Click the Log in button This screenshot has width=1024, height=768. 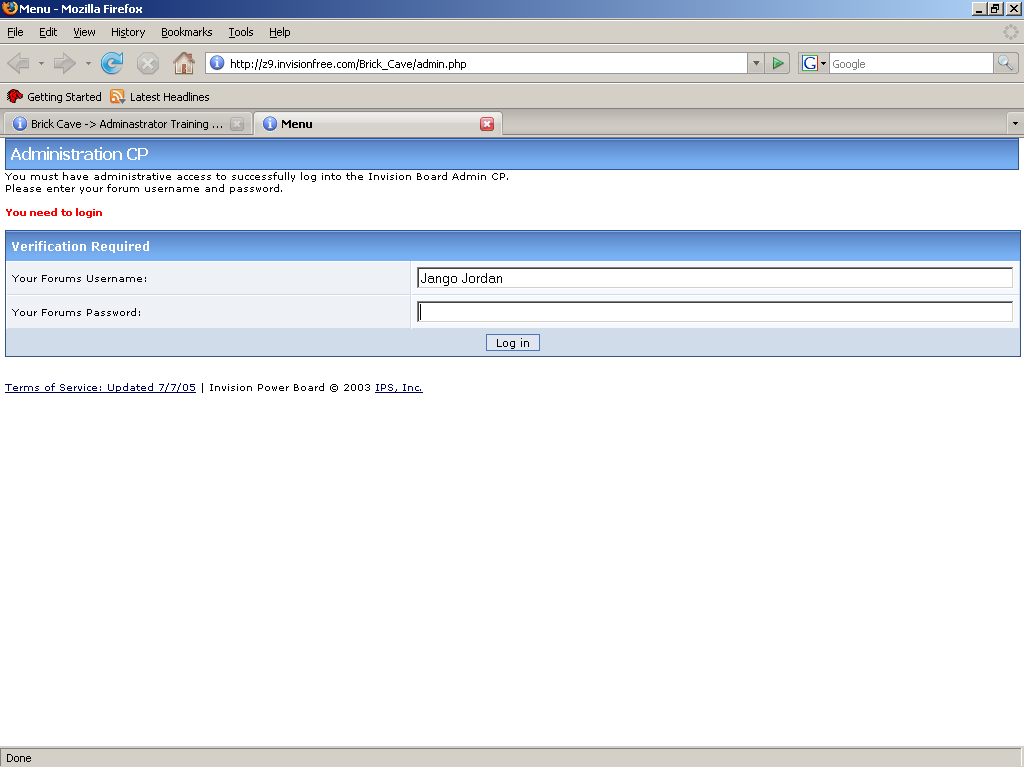pyautogui.click(x=513, y=343)
